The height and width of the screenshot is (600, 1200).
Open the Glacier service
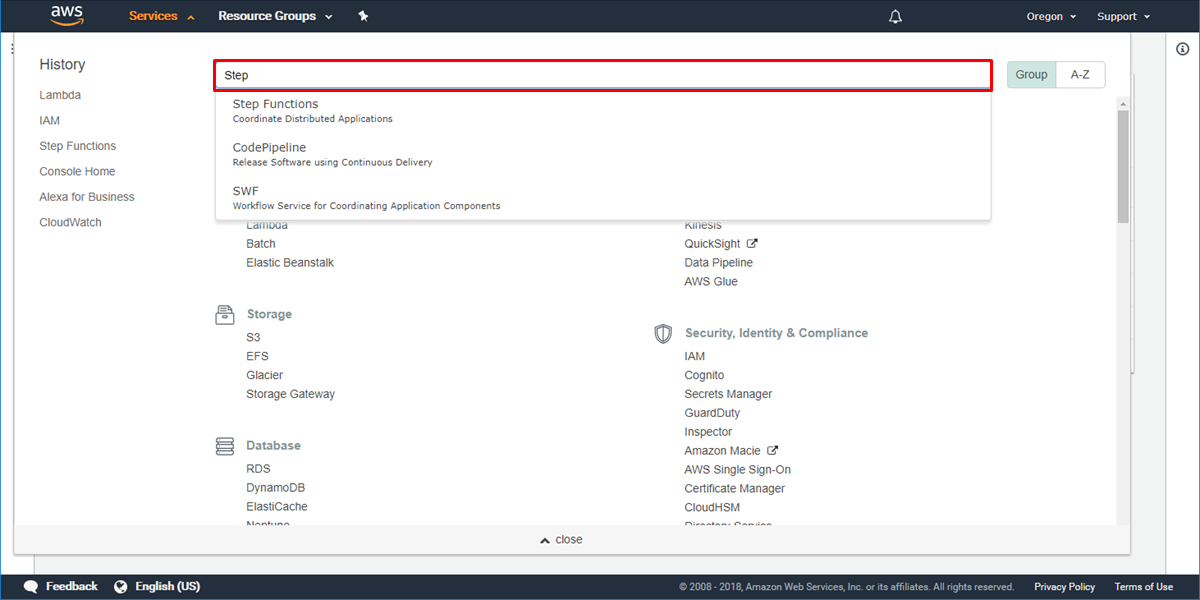(x=265, y=376)
